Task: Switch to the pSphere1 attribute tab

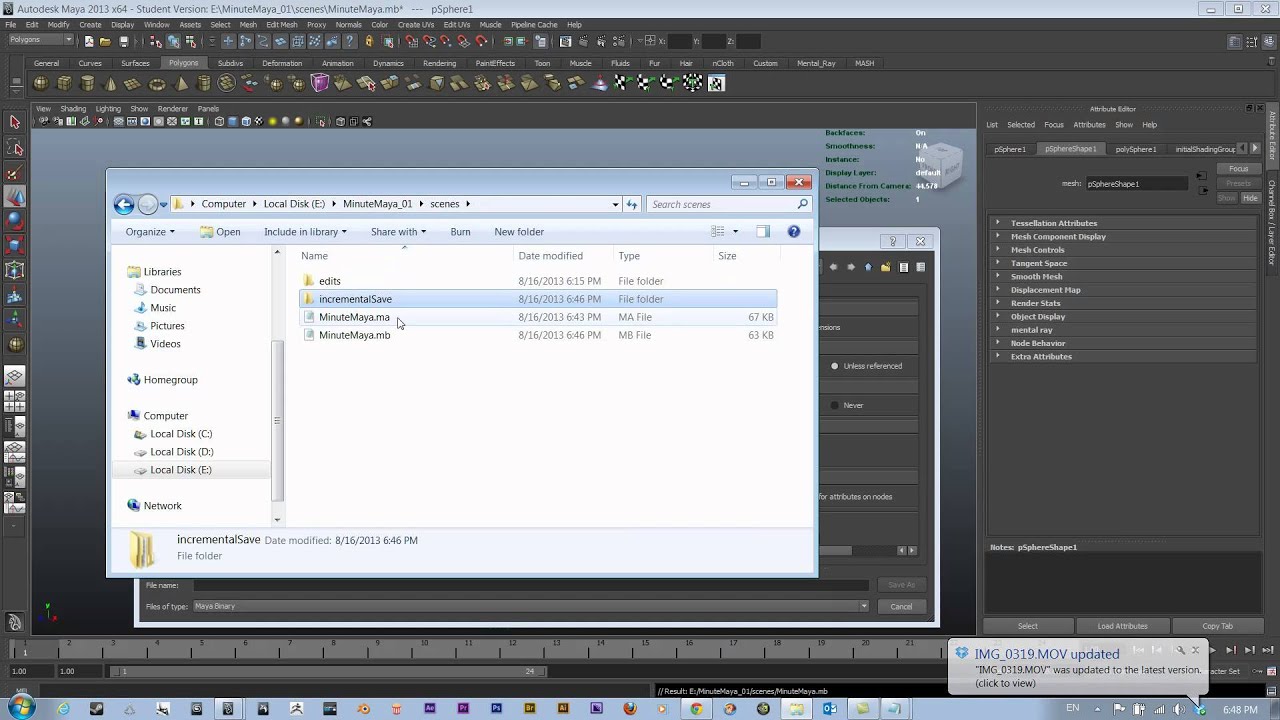Action: (1010, 149)
